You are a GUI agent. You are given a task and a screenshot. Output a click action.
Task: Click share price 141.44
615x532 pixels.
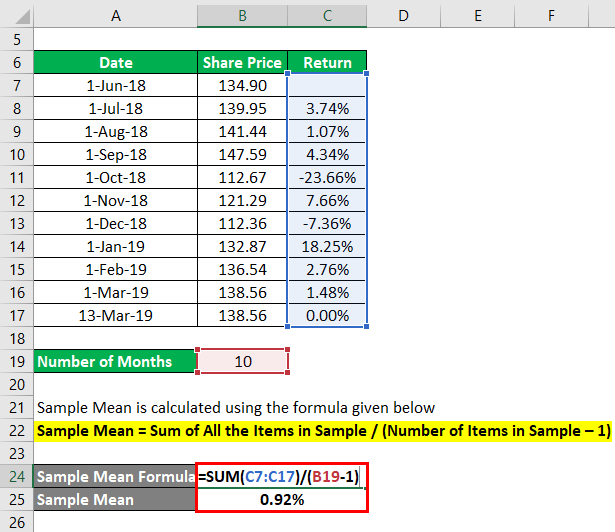pos(242,131)
